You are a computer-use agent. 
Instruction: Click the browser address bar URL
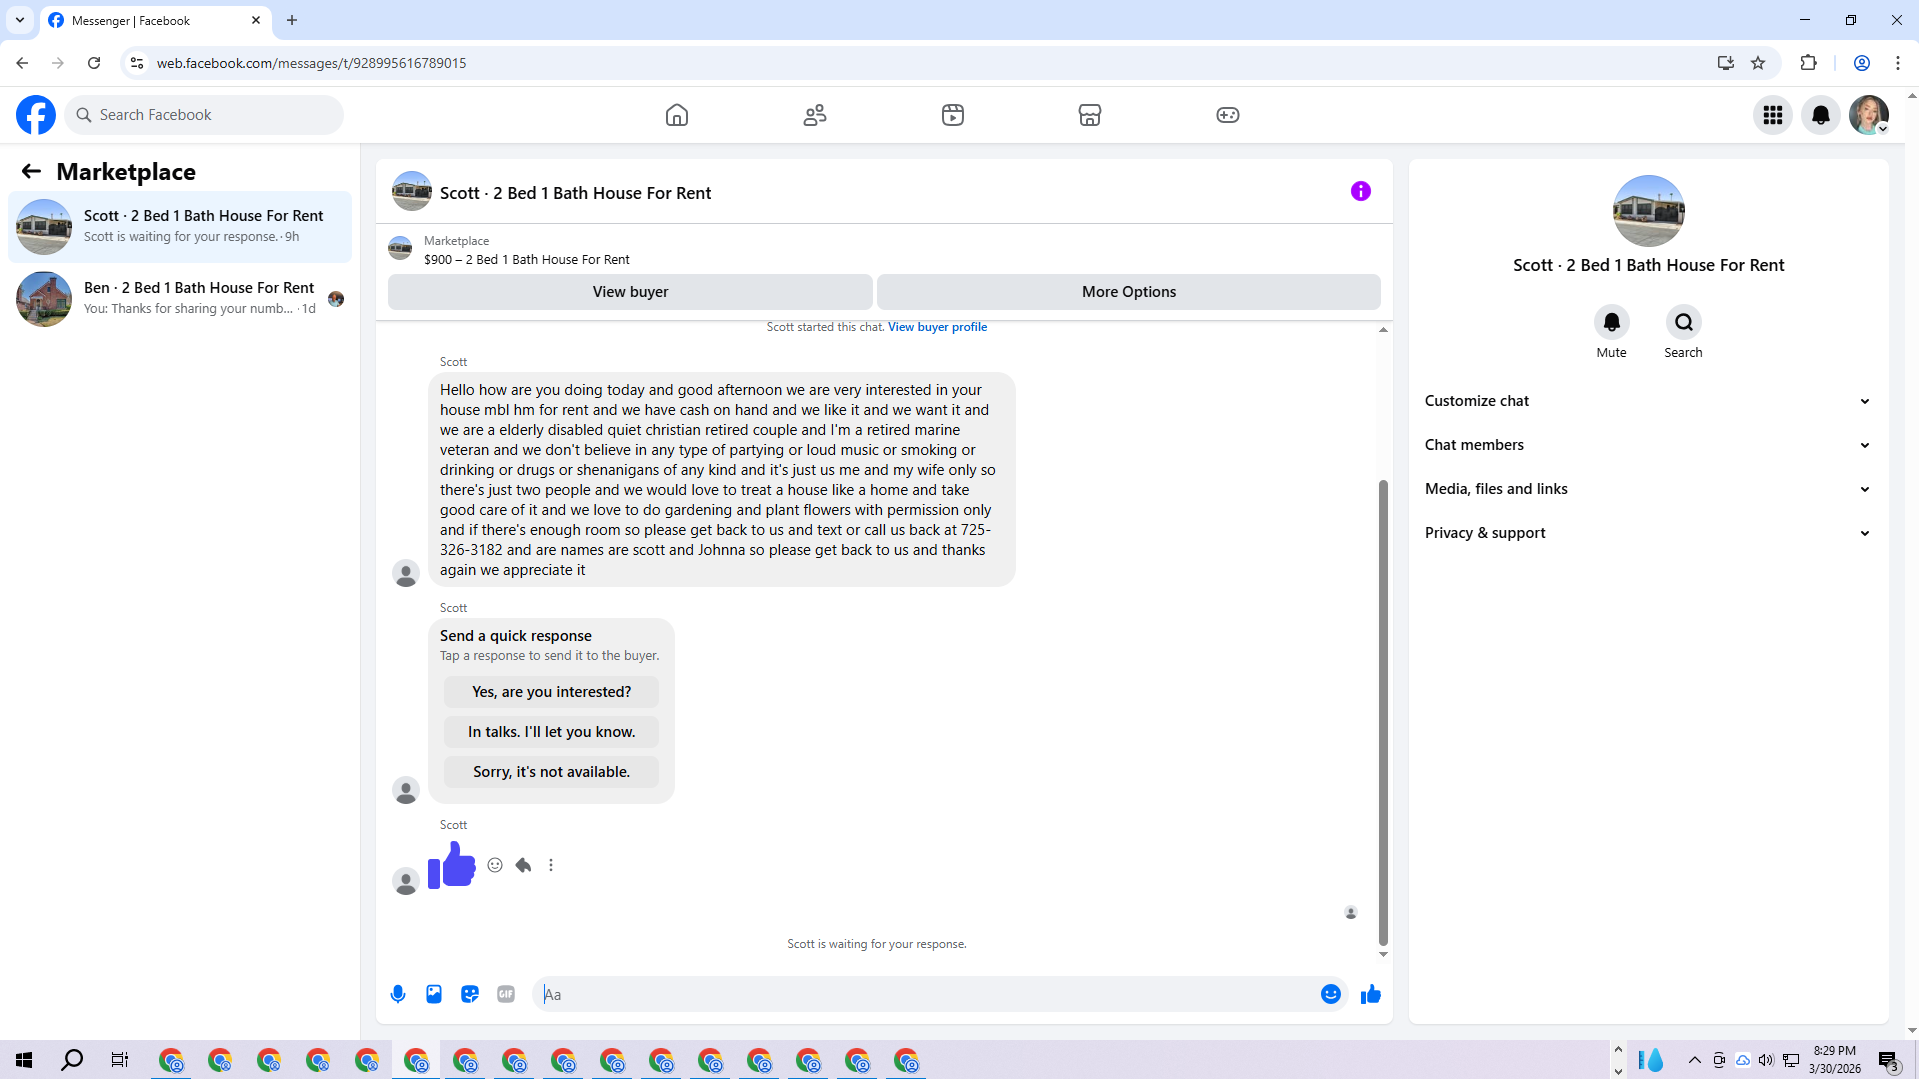point(311,63)
